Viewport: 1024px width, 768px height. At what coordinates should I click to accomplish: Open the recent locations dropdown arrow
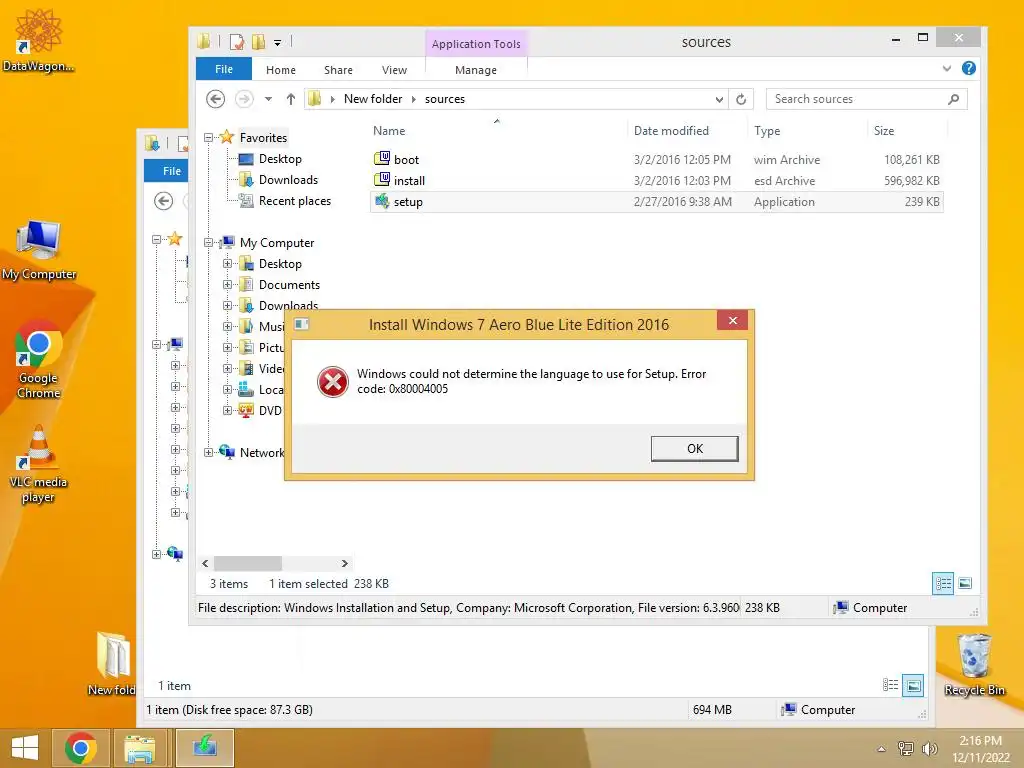[x=268, y=99]
